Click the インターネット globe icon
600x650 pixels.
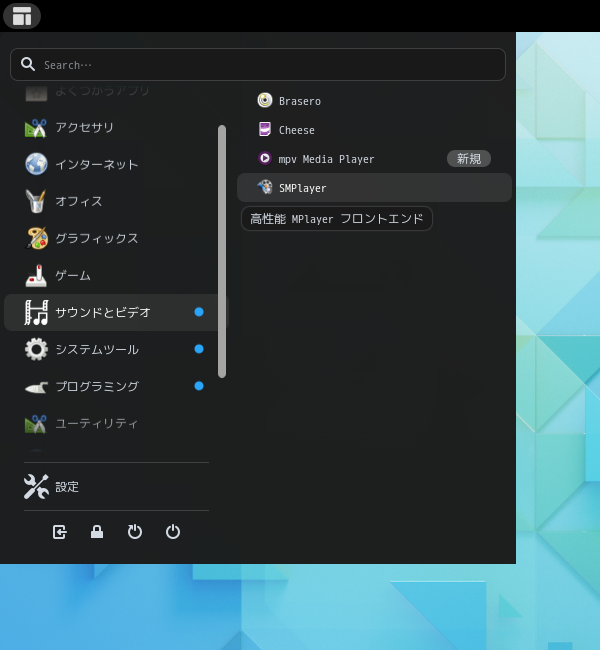[36, 164]
